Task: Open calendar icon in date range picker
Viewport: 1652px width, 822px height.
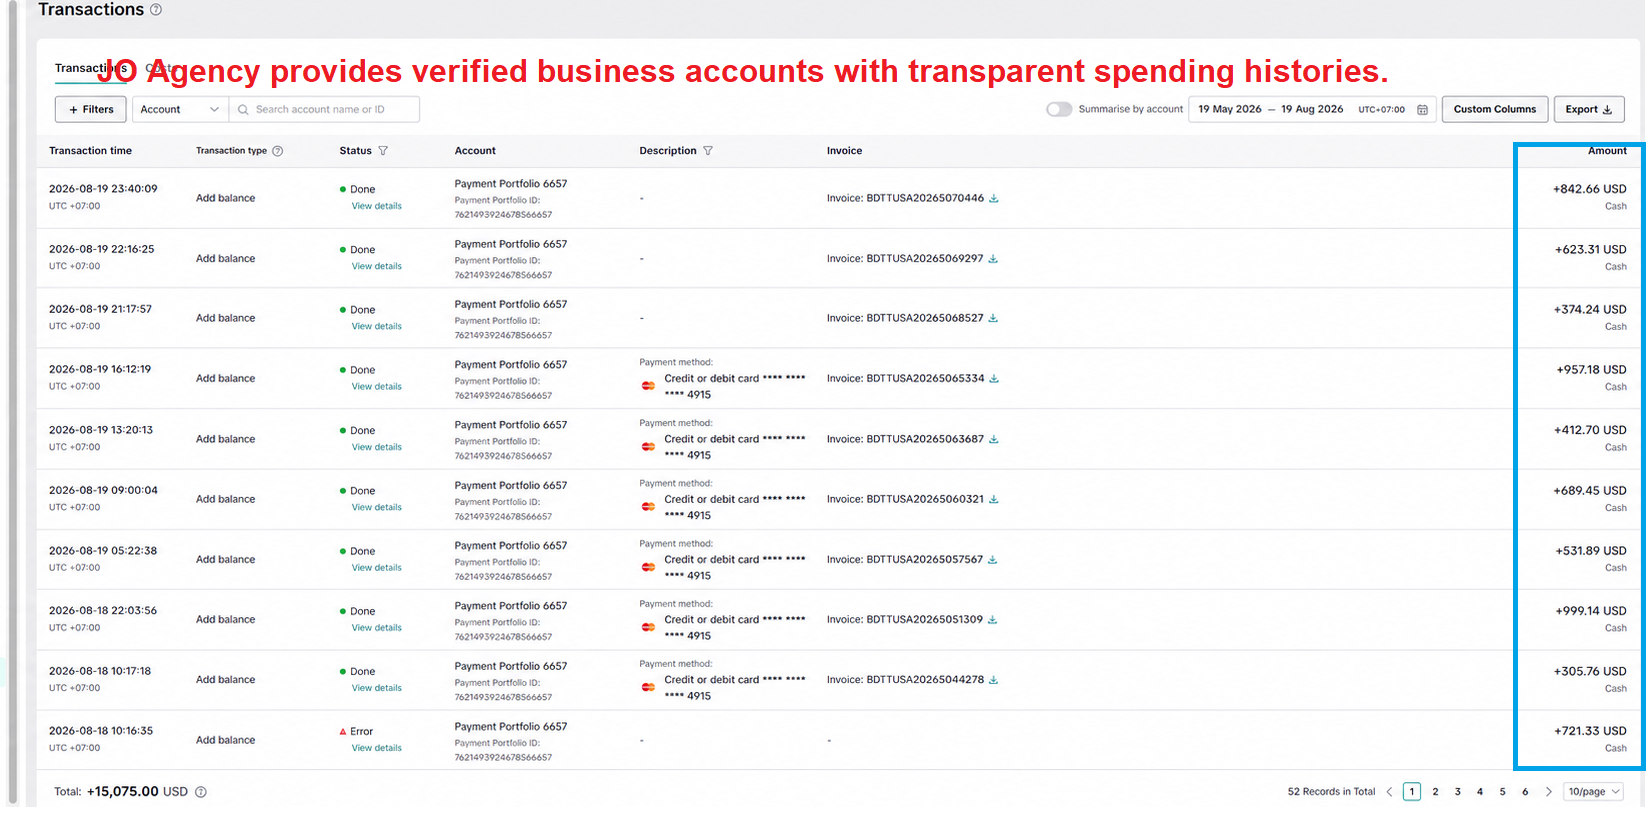Action: (1422, 110)
